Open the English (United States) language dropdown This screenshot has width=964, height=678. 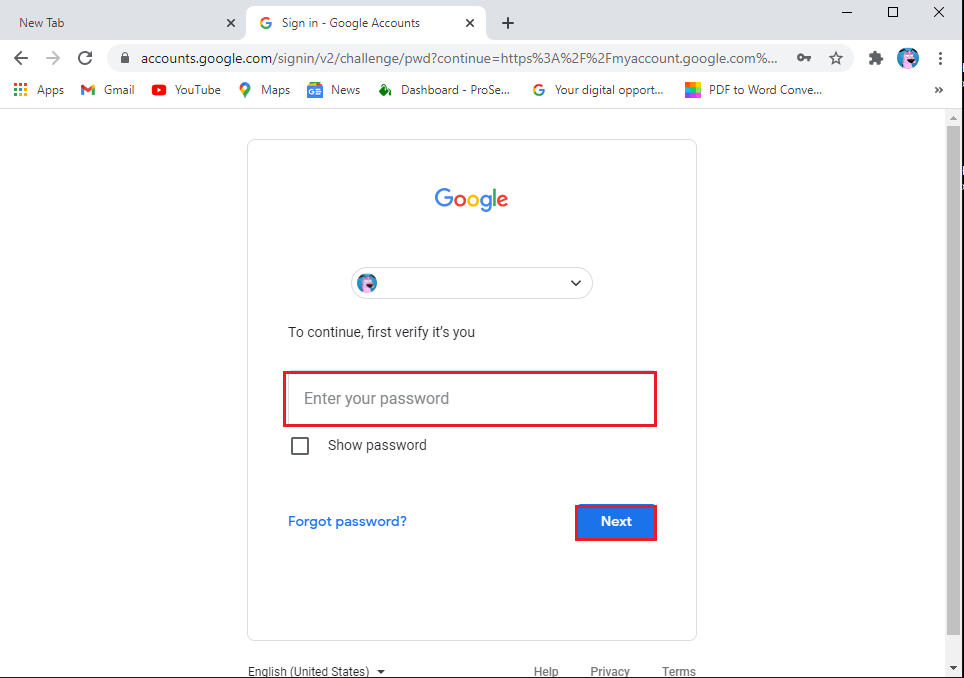[x=316, y=671]
